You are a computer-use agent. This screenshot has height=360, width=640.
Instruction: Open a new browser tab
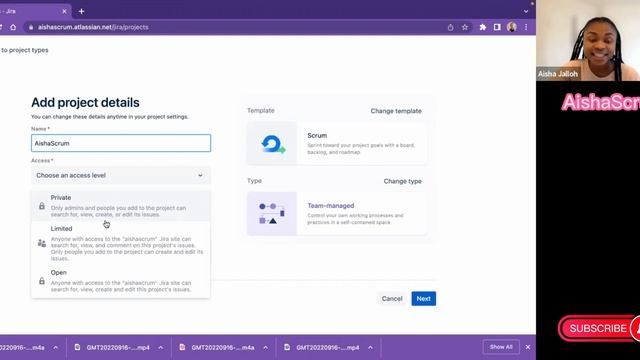[81, 11]
